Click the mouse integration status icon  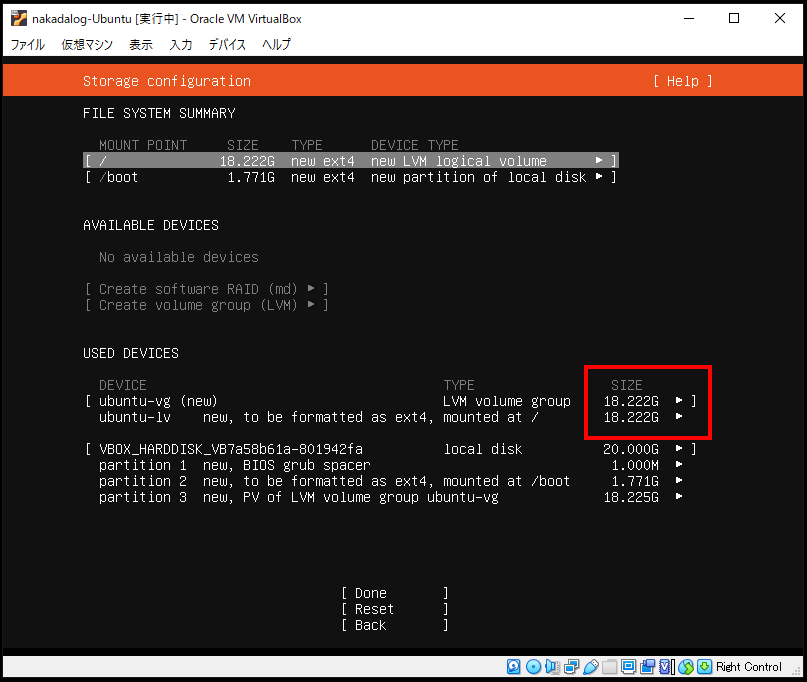pos(686,667)
